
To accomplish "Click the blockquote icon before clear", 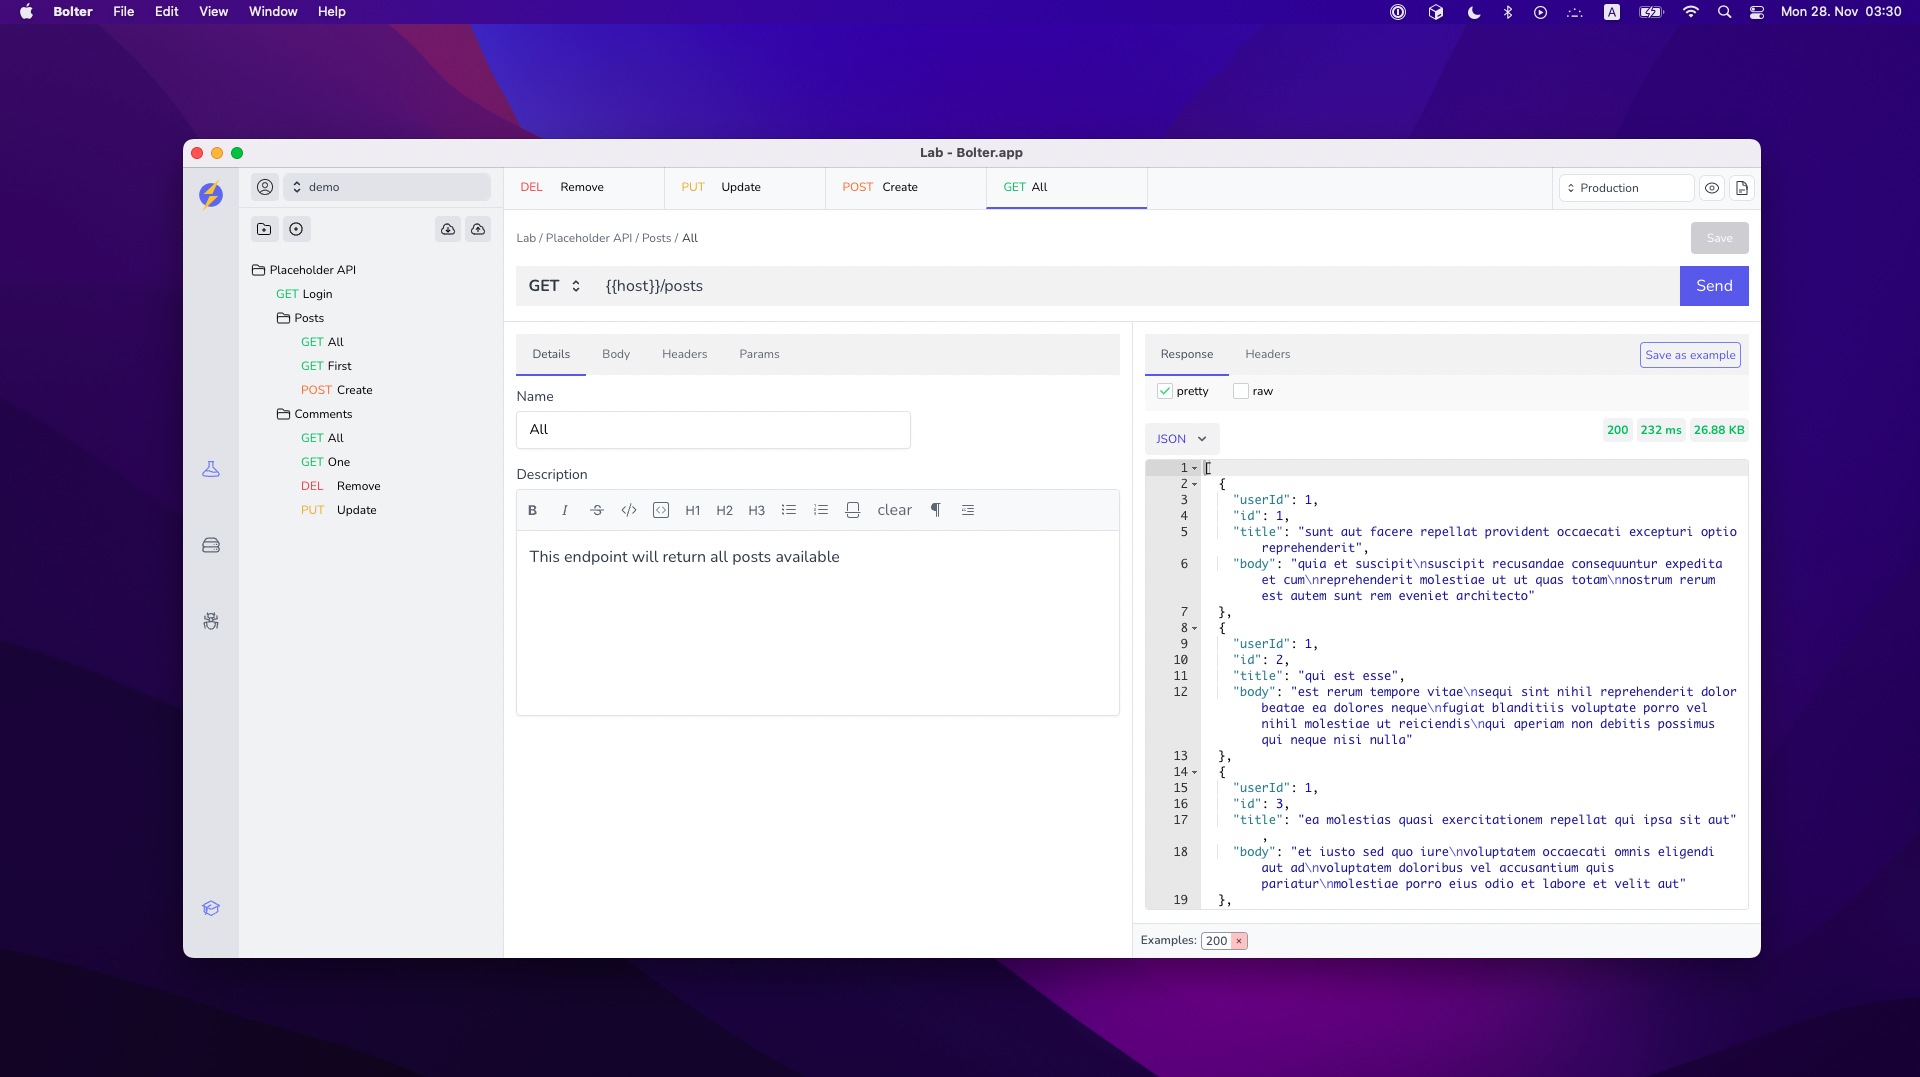I will pos(853,510).
